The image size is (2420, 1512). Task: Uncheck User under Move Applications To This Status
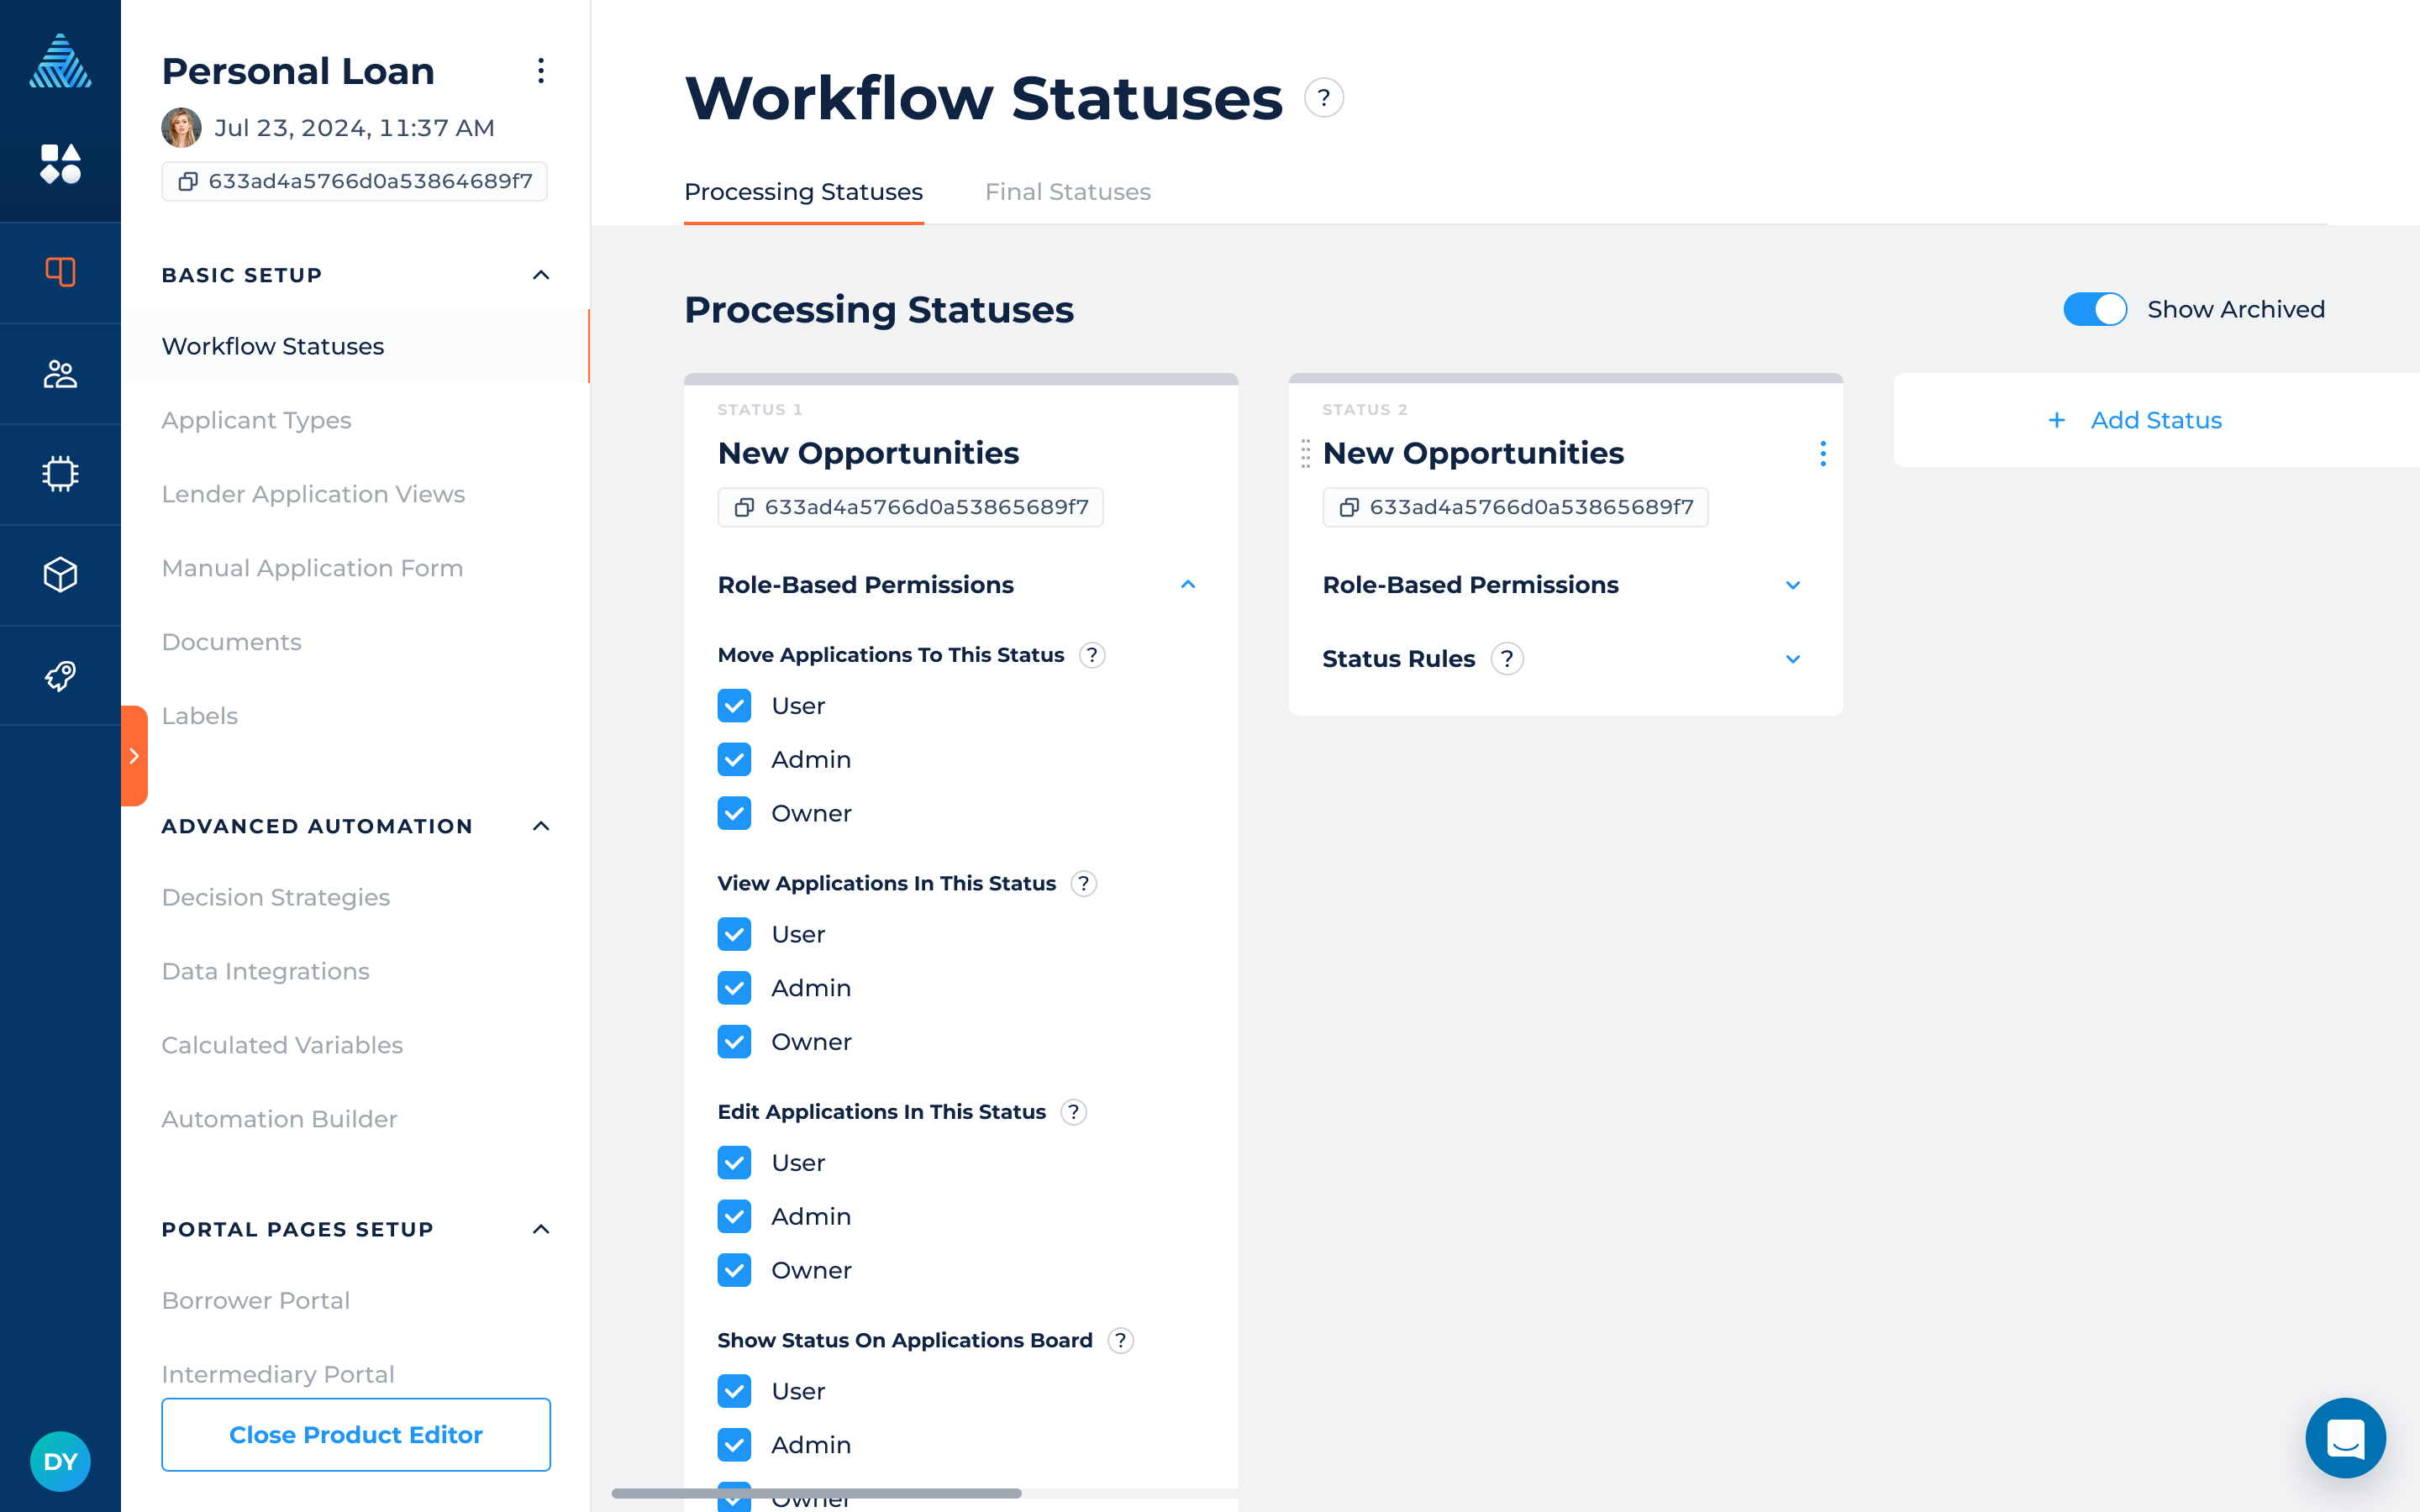(x=734, y=706)
